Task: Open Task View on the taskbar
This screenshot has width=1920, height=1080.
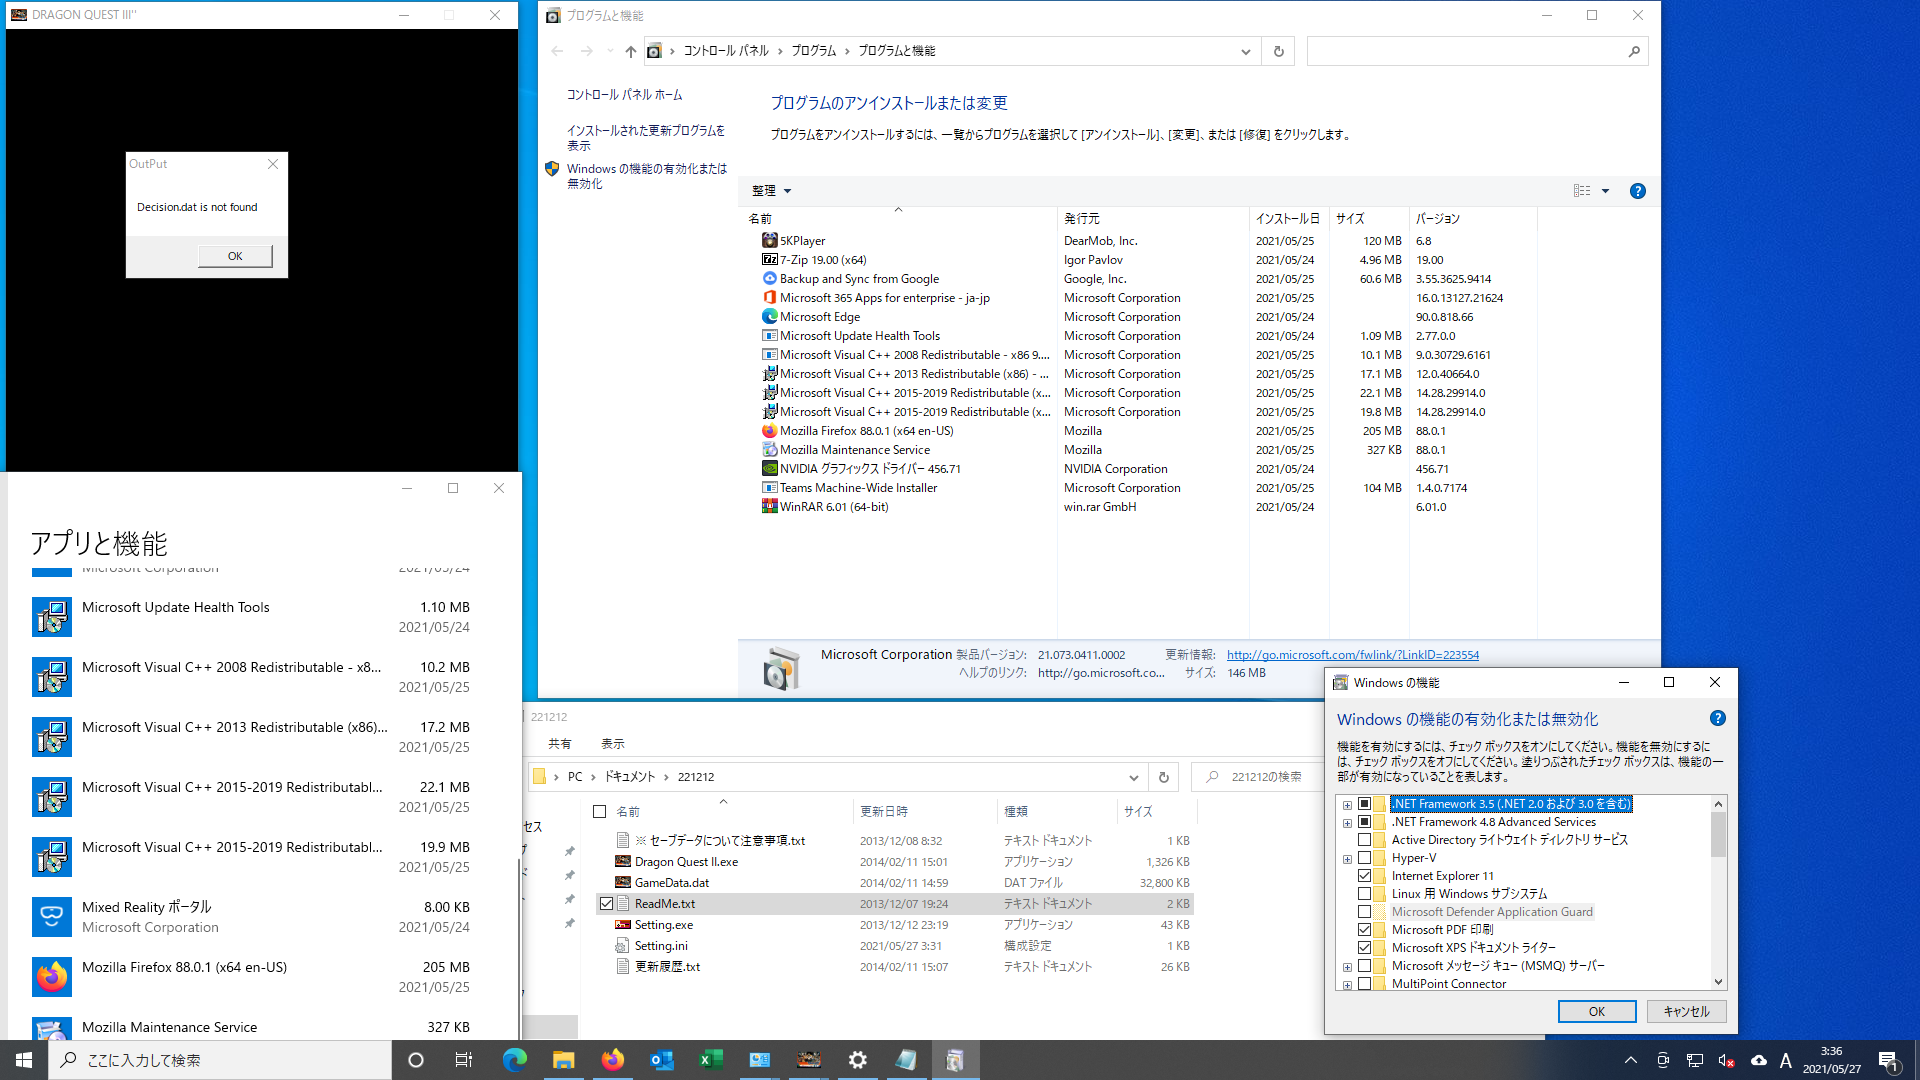Action: [x=464, y=1060]
